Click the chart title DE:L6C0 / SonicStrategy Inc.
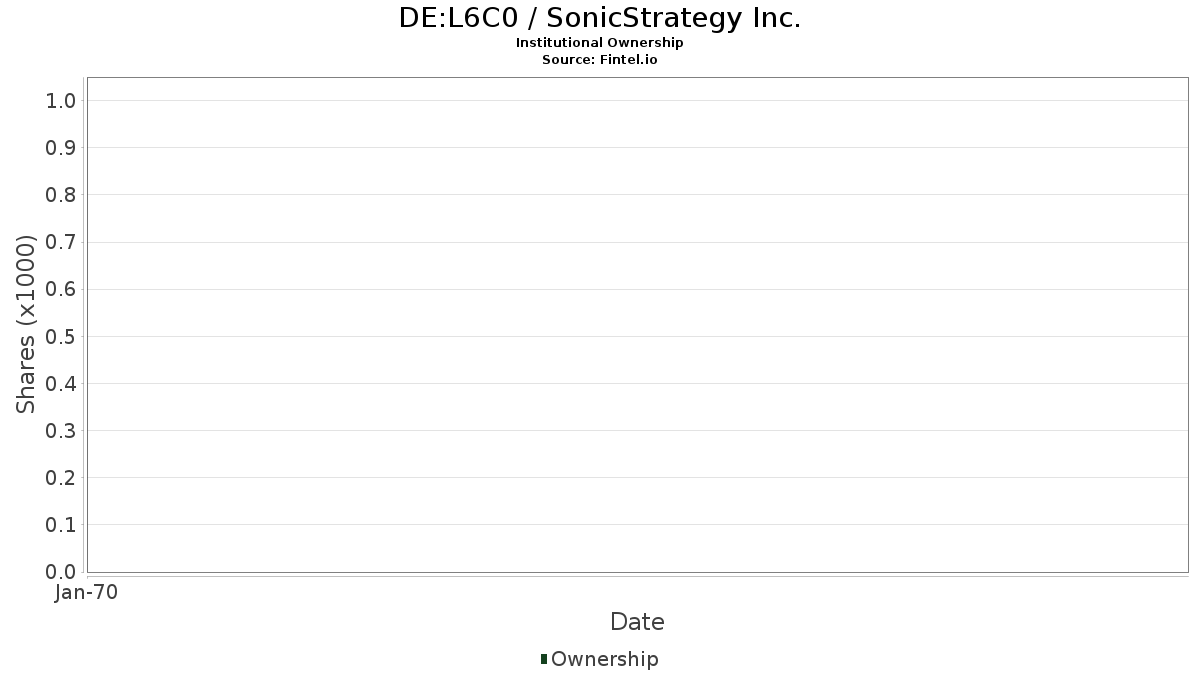 600,18
